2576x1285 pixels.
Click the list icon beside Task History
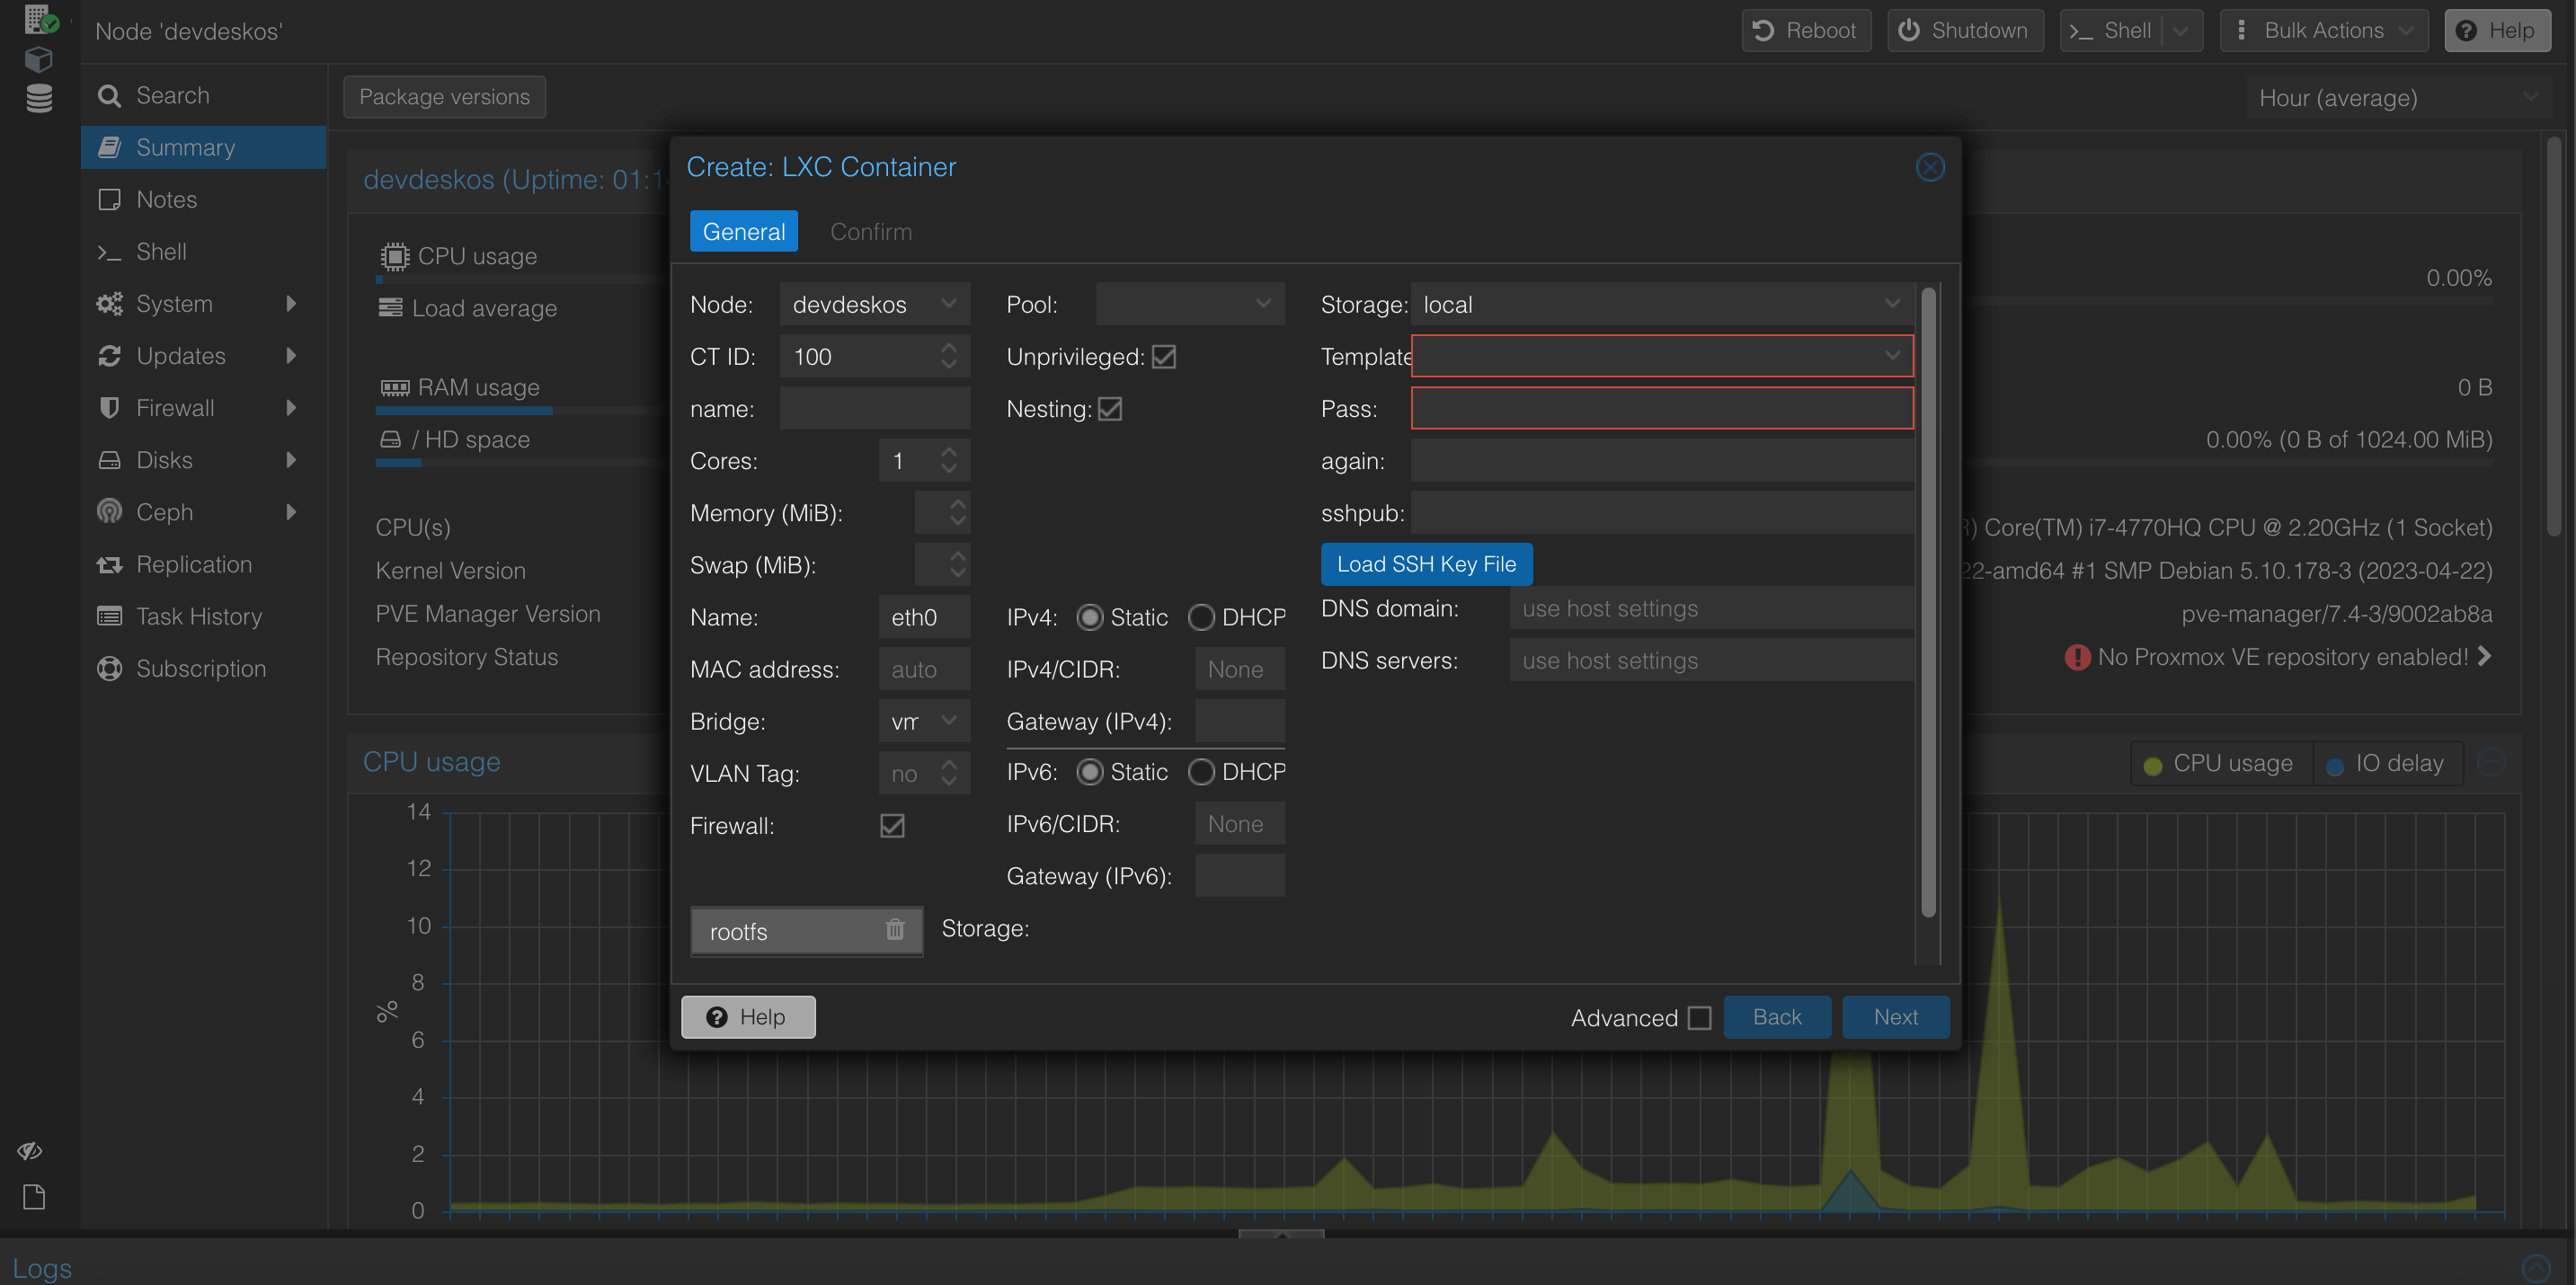(109, 616)
